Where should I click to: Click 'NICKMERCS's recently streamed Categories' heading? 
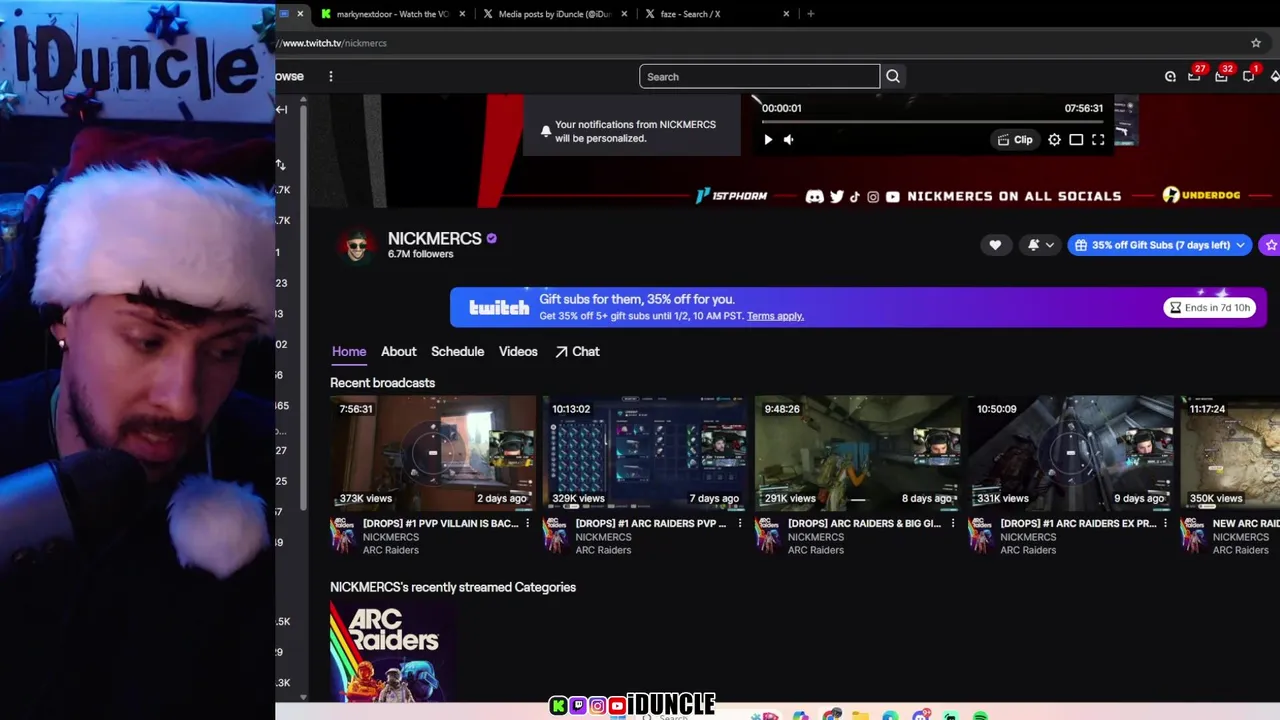click(453, 587)
